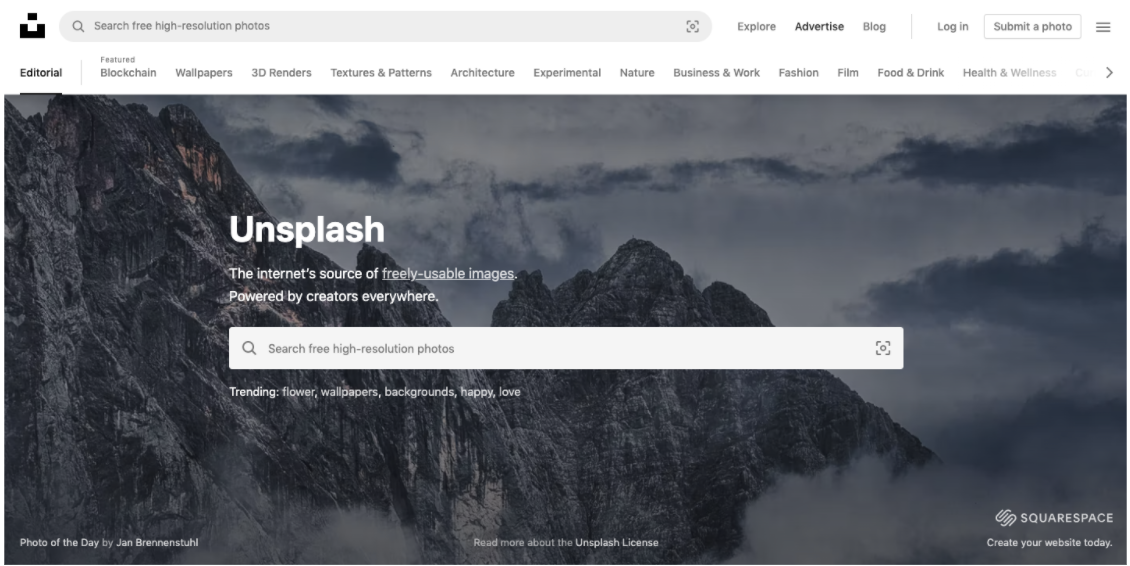1130x566 pixels.
Task: Open Health & Wellness category
Action: pyautogui.click(x=1010, y=73)
